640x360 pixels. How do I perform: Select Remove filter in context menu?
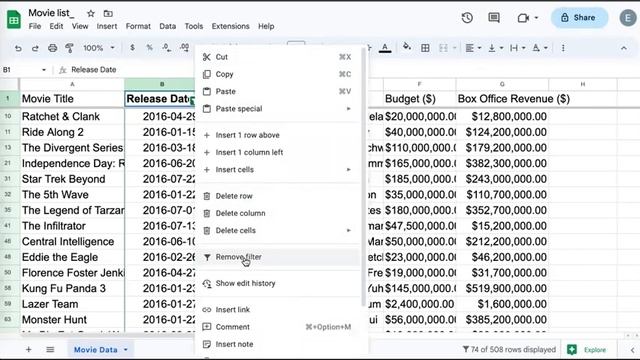pyautogui.click(x=278, y=257)
